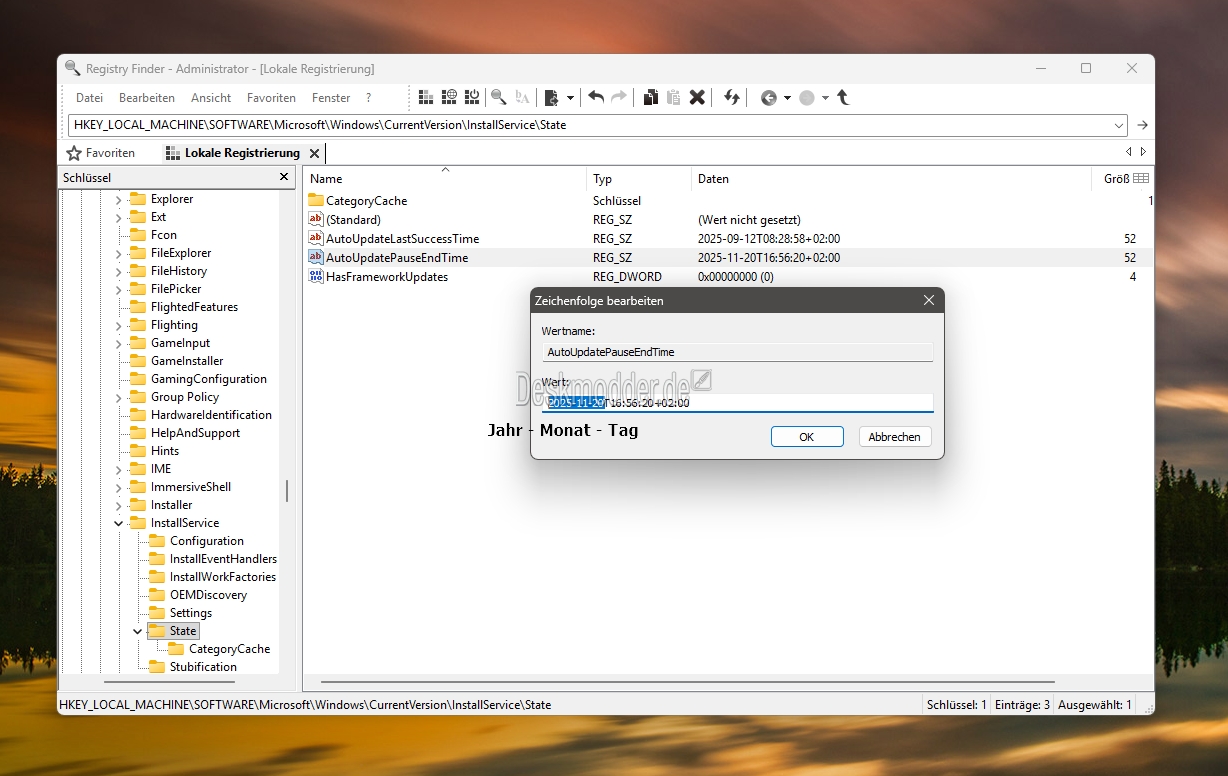Navigate back with the toolbar arrow

pyautogui.click(x=768, y=98)
